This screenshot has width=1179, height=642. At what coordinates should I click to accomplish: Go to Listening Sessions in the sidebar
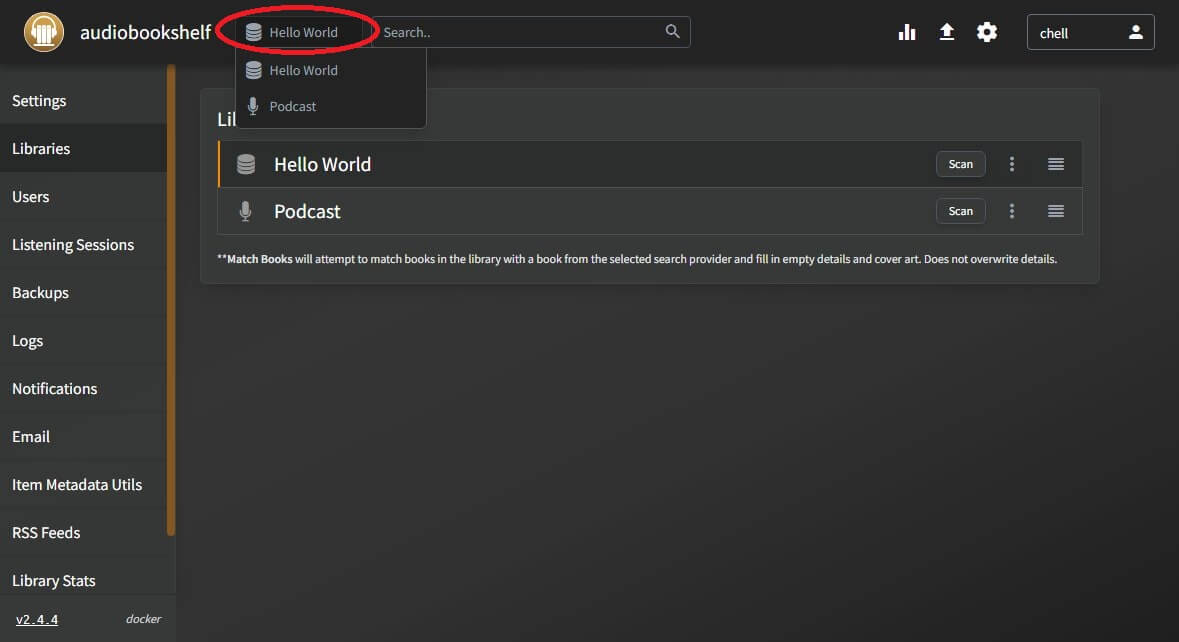click(x=83, y=245)
